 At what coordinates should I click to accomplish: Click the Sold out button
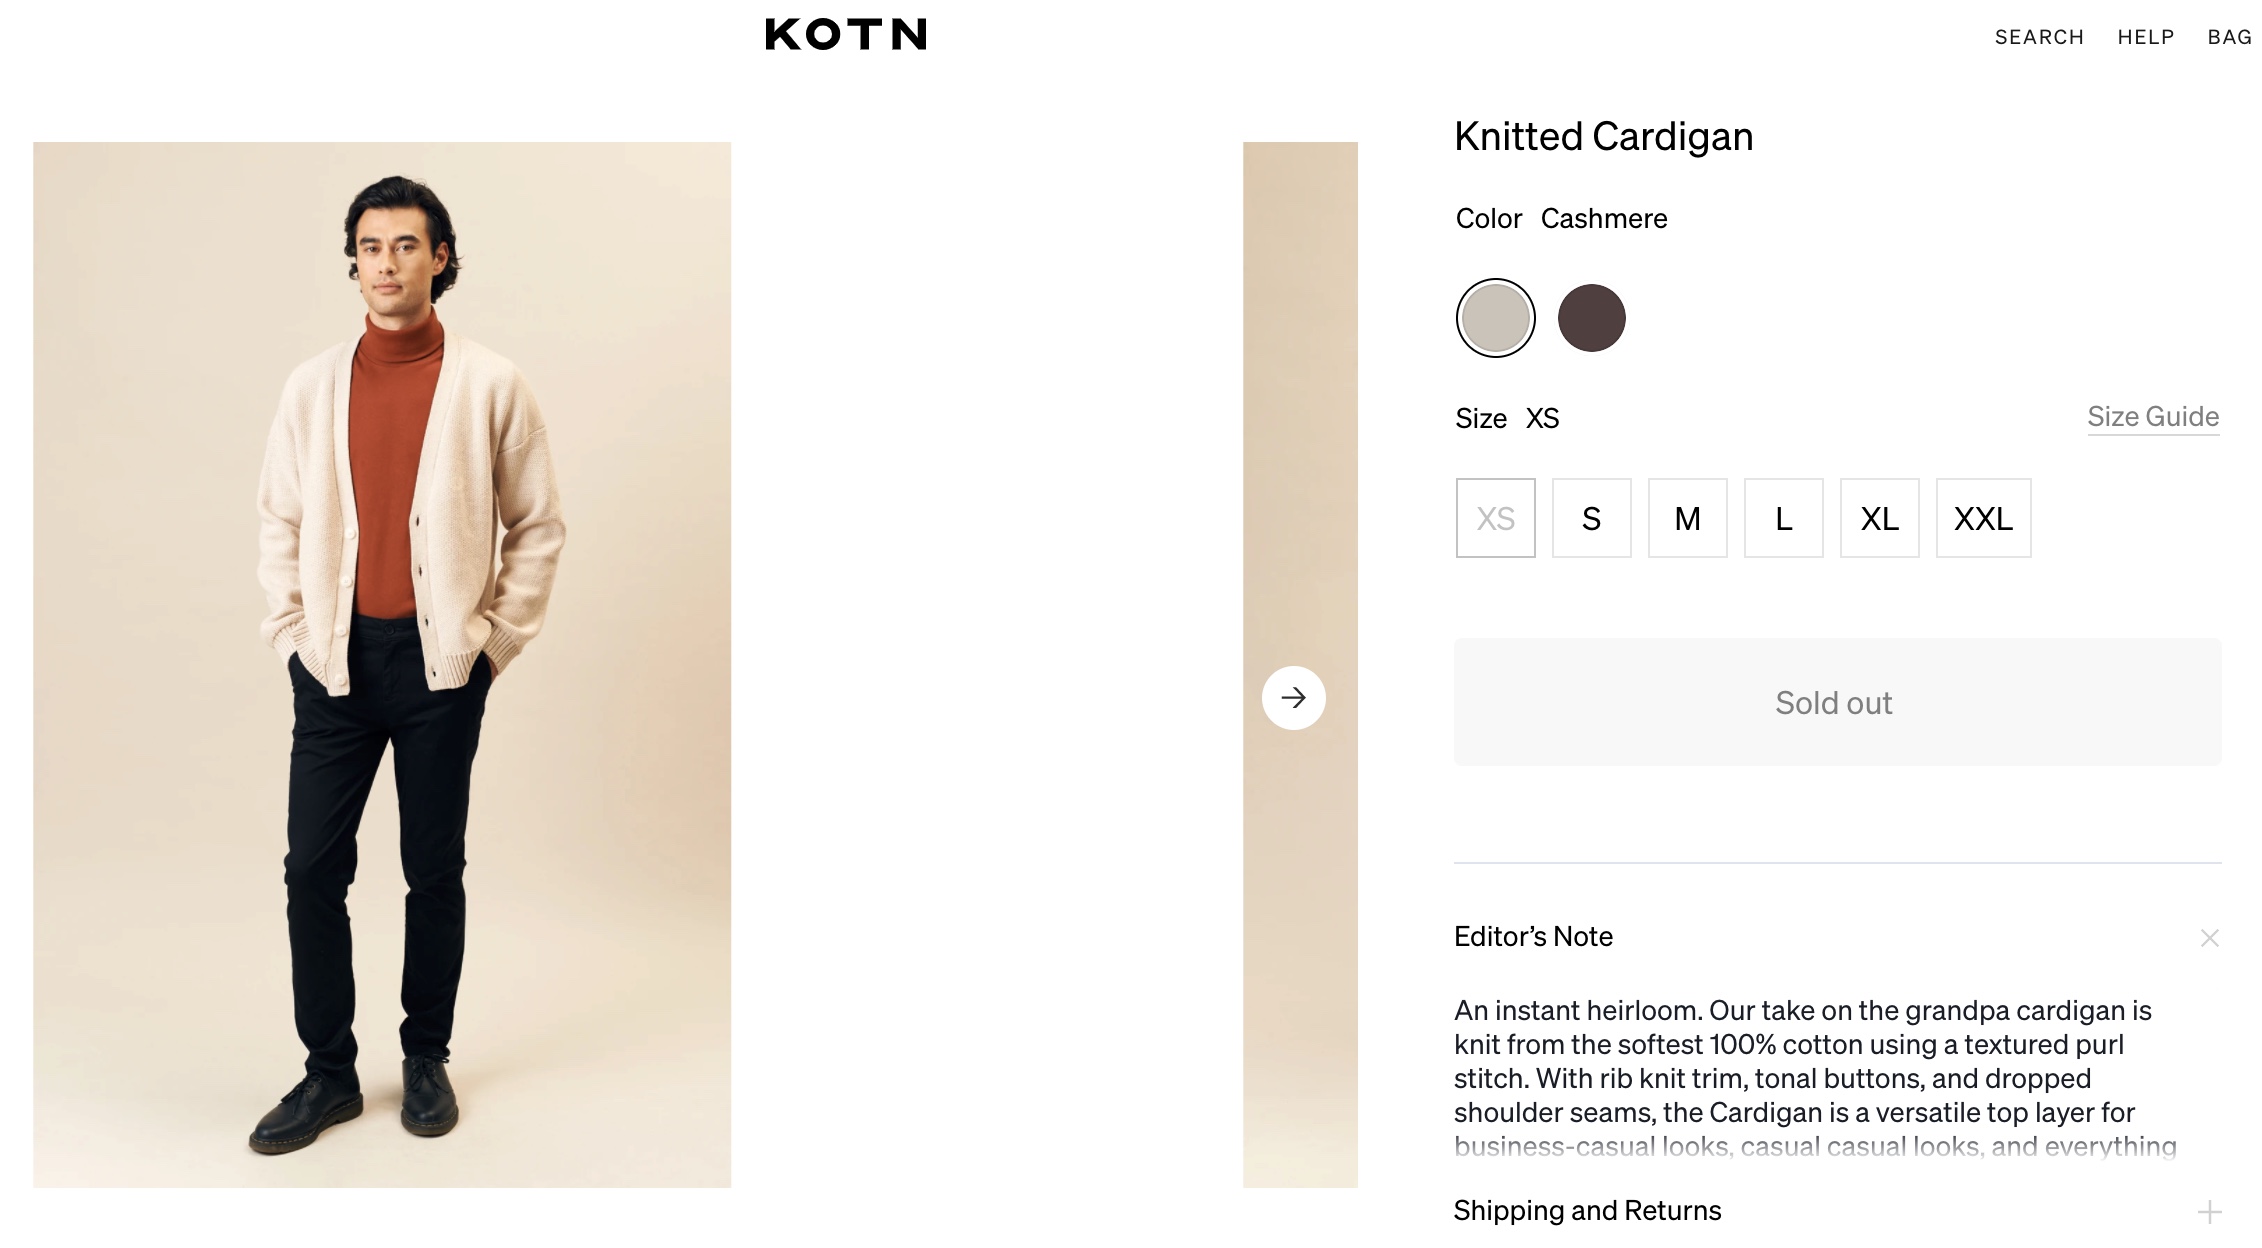click(x=1837, y=702)
